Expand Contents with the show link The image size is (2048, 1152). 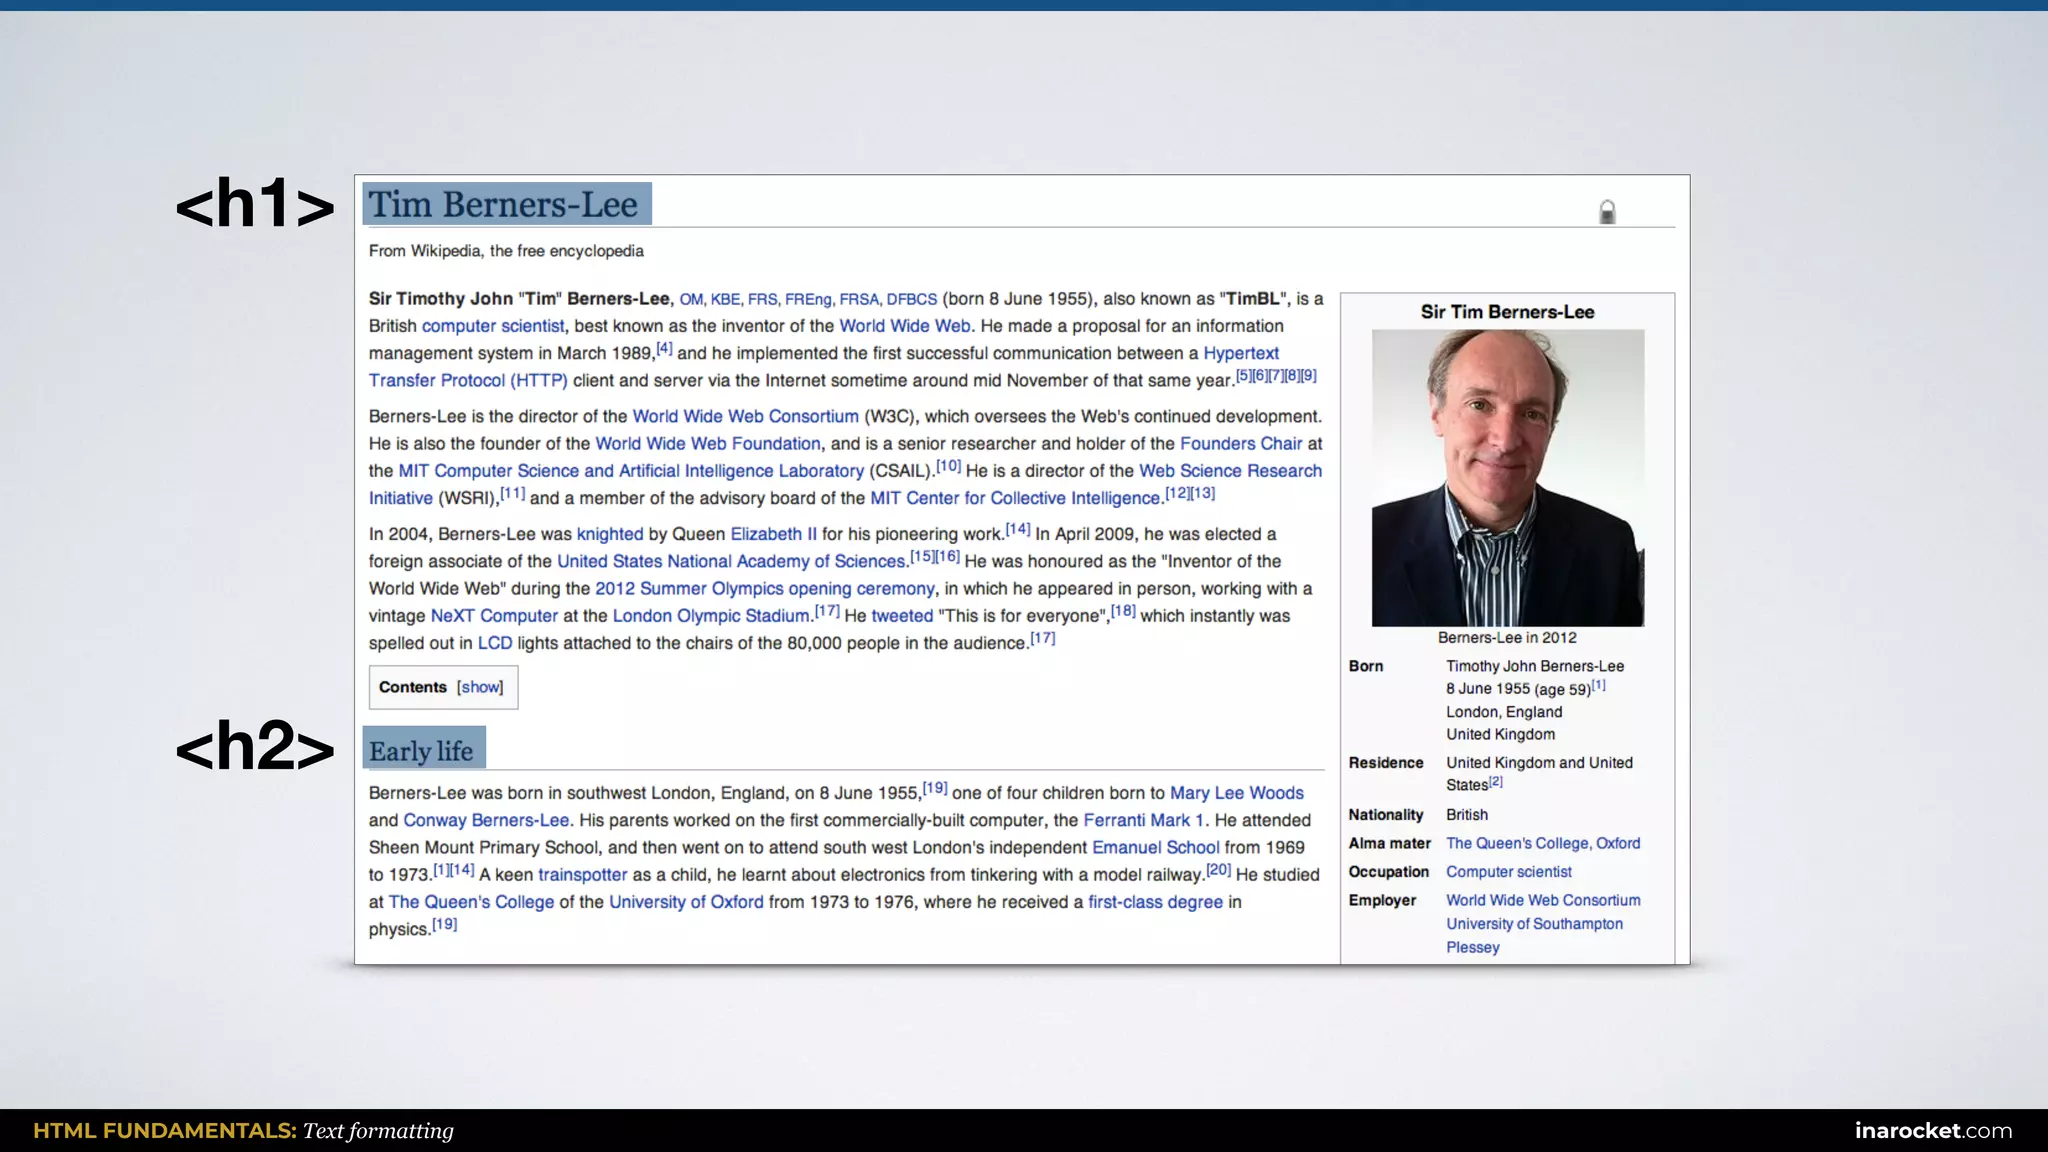click(480, 687)
